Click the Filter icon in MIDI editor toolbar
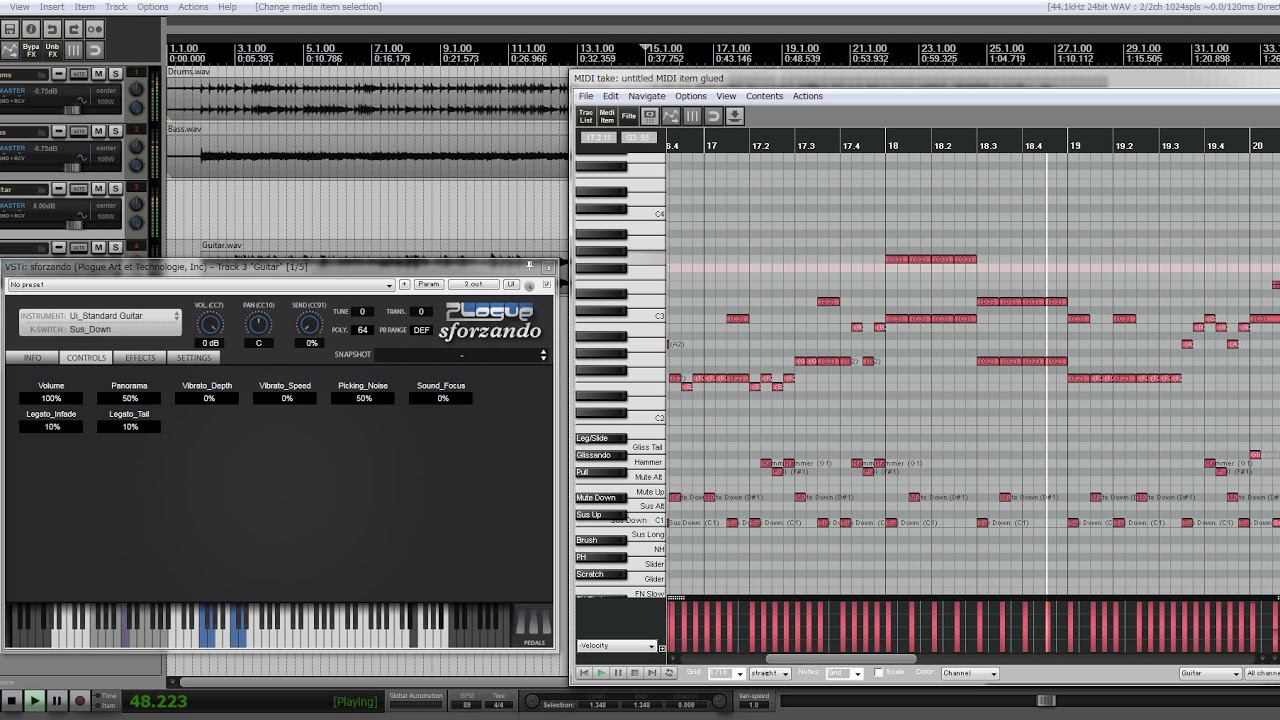Image resolution: width=1280 pixels, height=720 pixels. [x=628, y=116]
